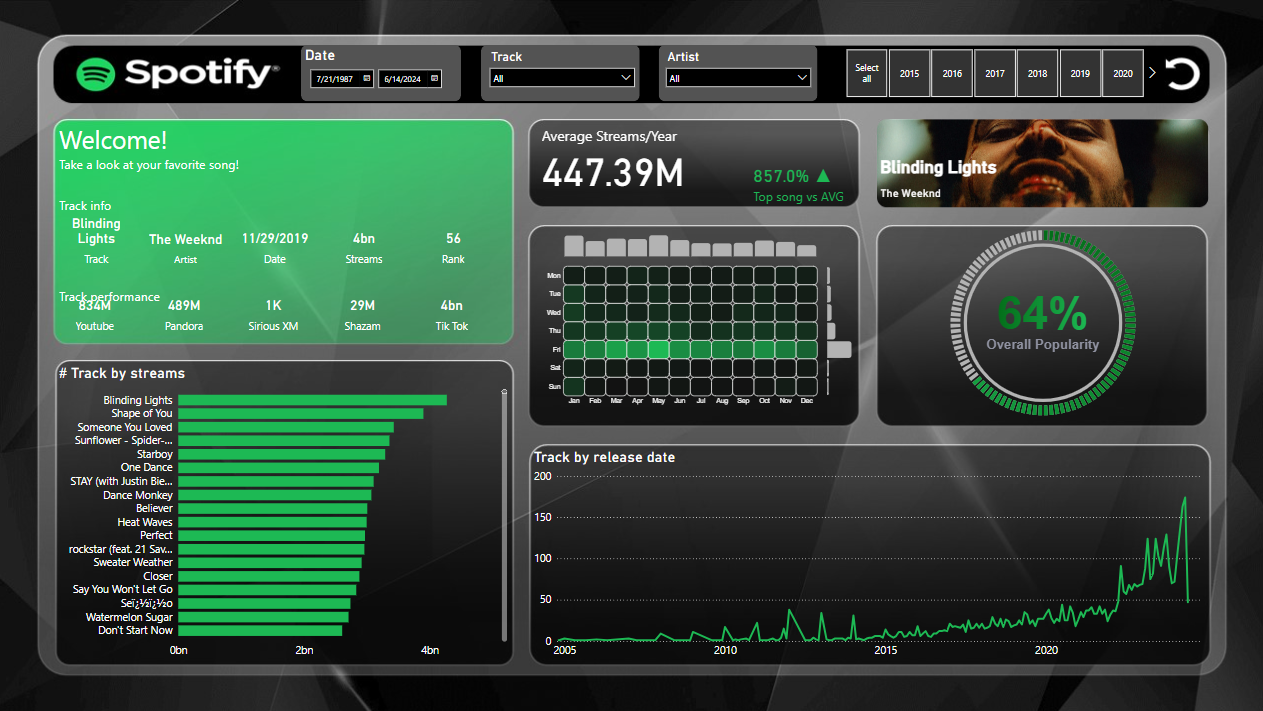This screenshot has height=711, width=1263.
Task: Toggle the 2015 year filter
Action: 909,74
